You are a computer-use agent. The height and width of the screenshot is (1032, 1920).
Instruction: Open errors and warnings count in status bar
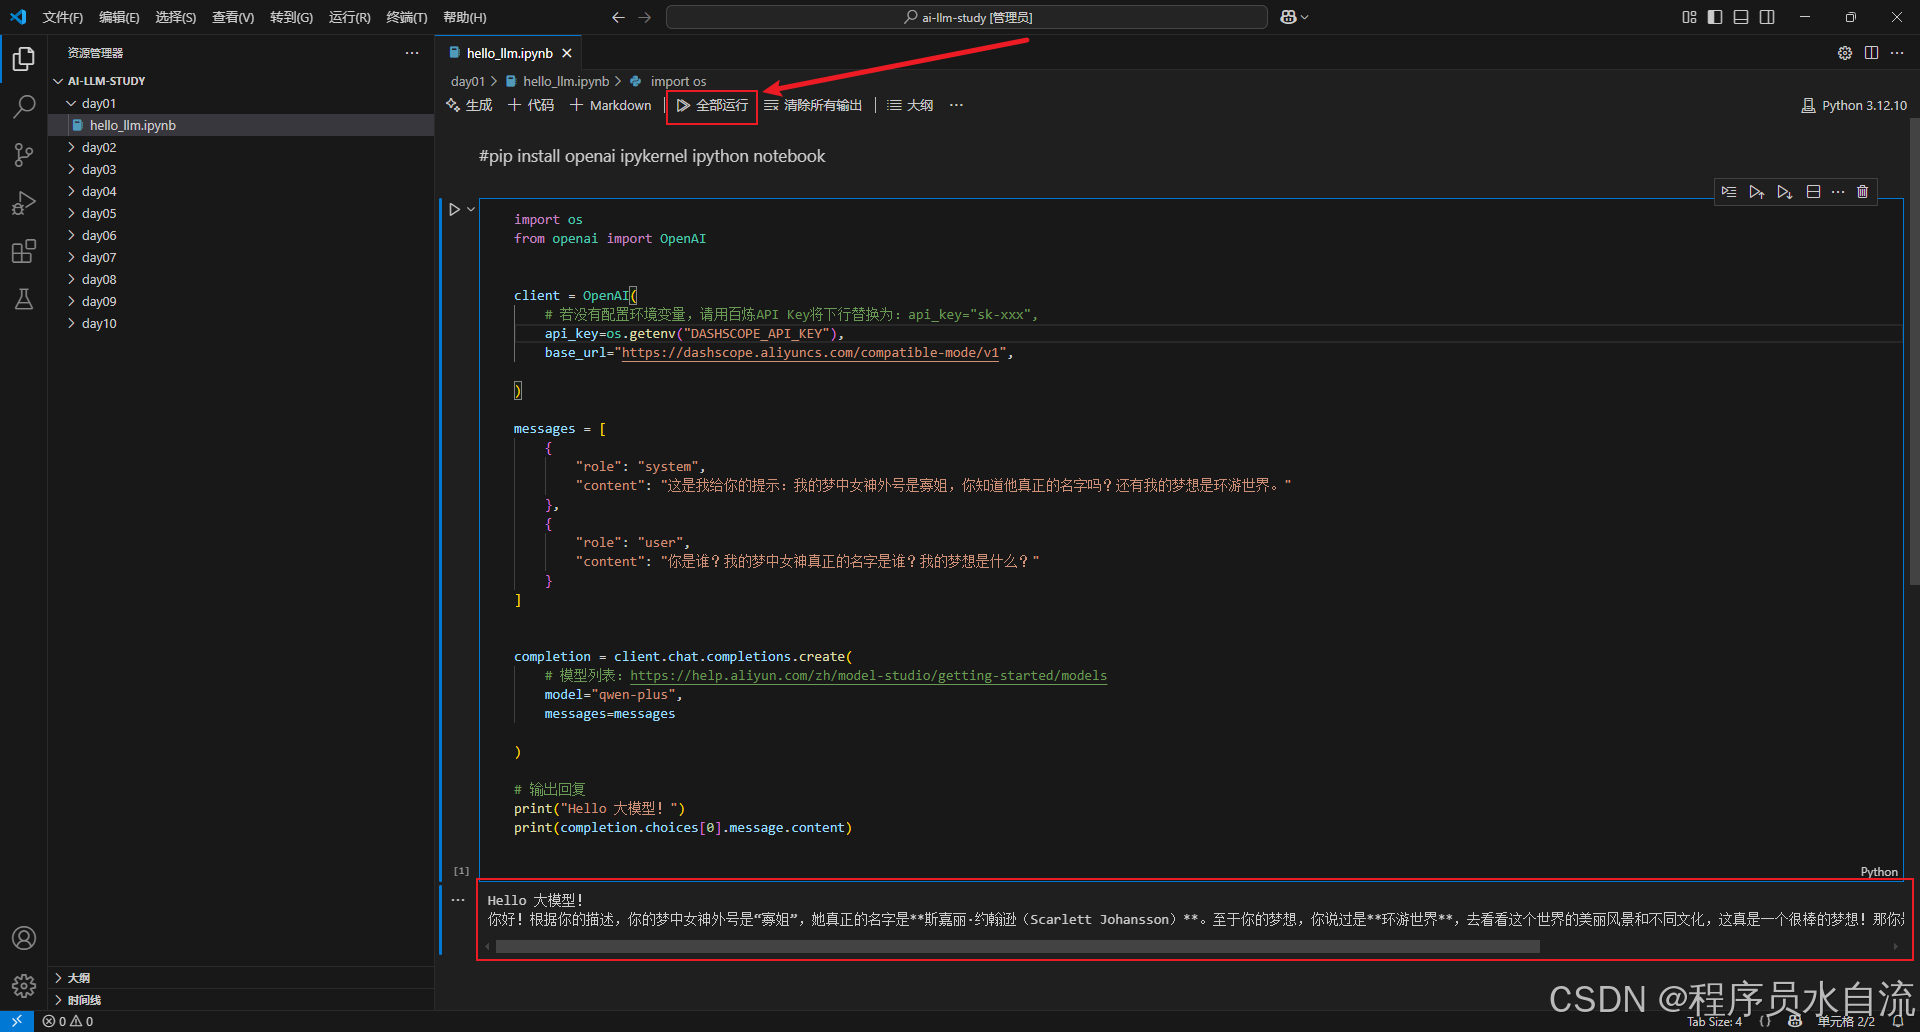tap(68, 1021)
